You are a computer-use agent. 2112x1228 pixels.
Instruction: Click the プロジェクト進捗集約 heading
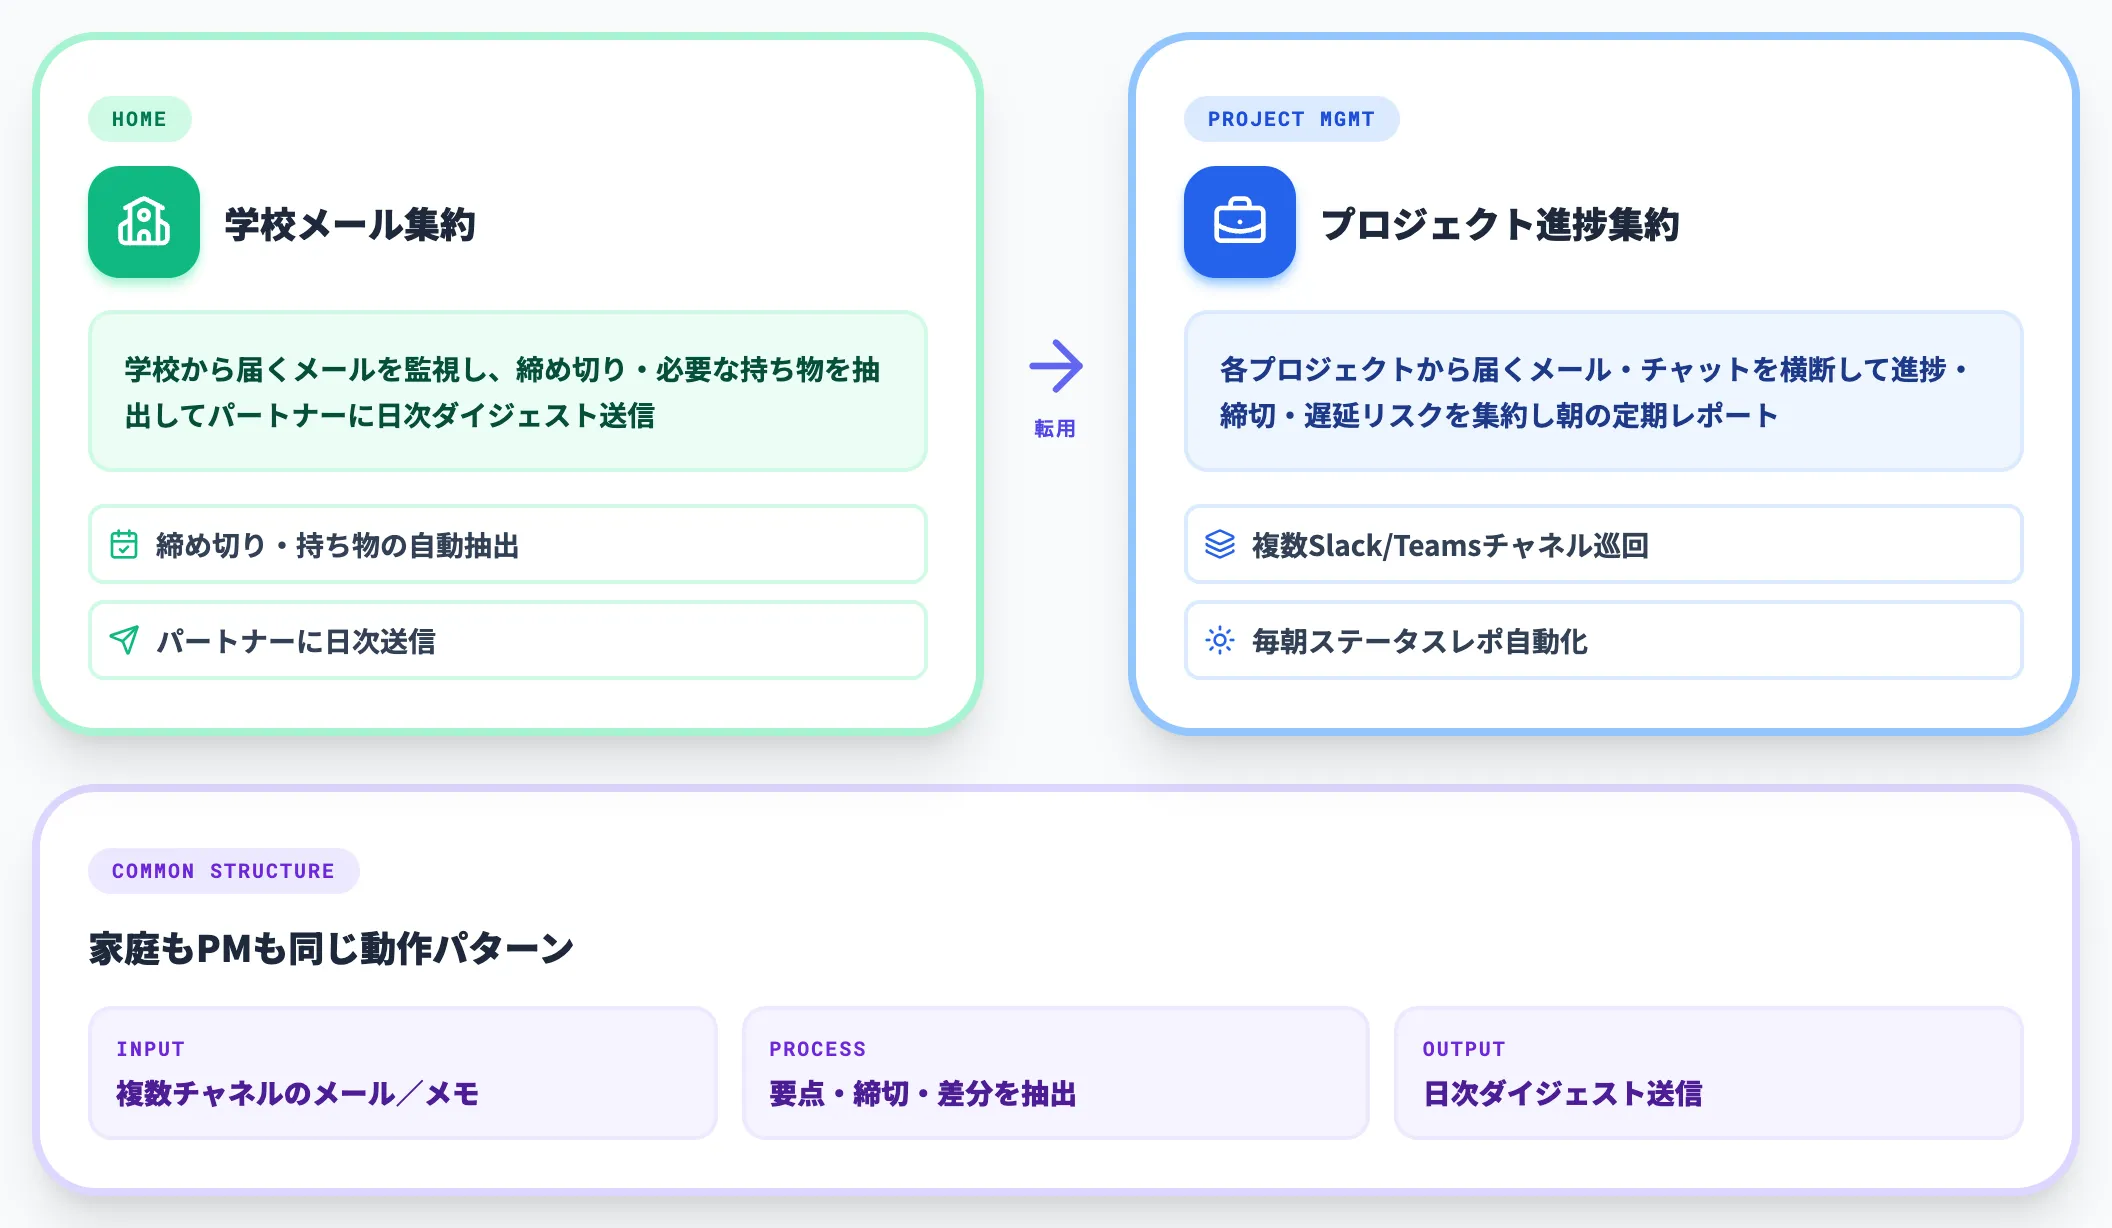click(1500, 224)
